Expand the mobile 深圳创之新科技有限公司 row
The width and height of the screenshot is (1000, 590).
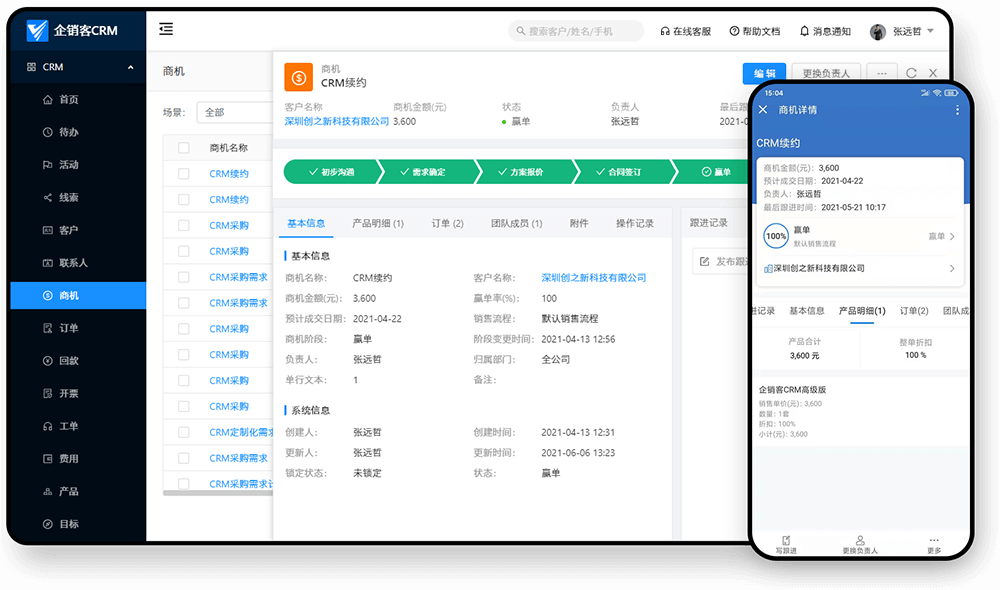860,269
